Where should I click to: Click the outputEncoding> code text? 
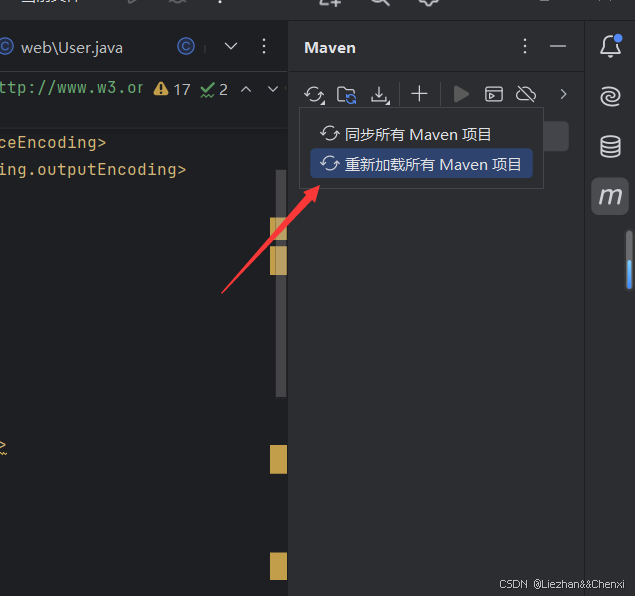point(111,170)
